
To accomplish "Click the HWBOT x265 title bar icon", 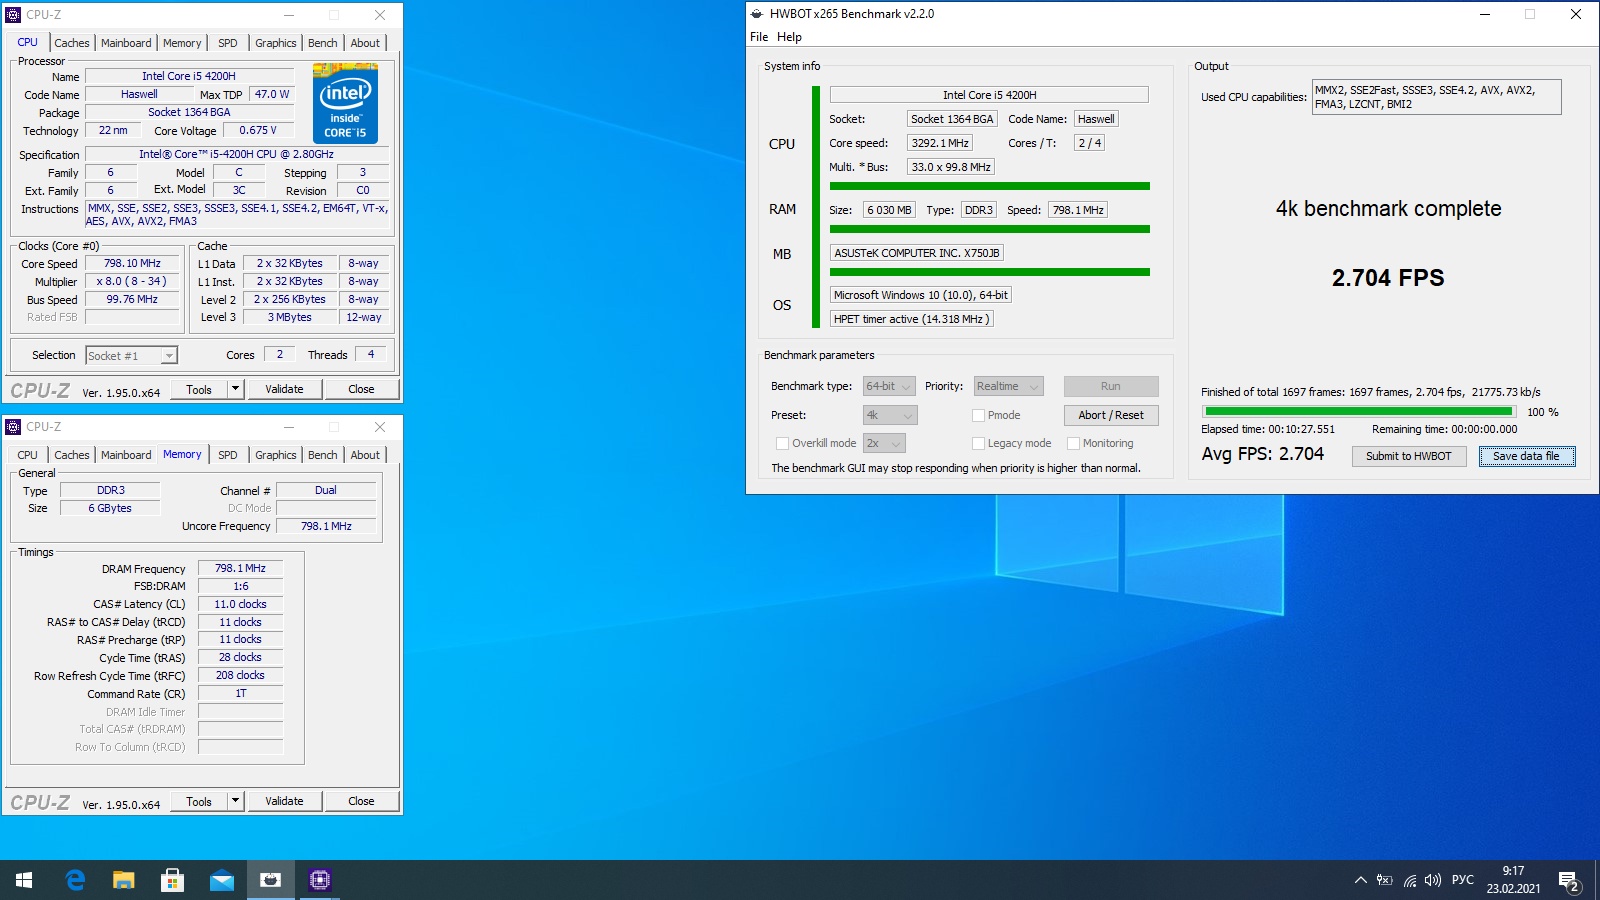I will pos(757,14).
